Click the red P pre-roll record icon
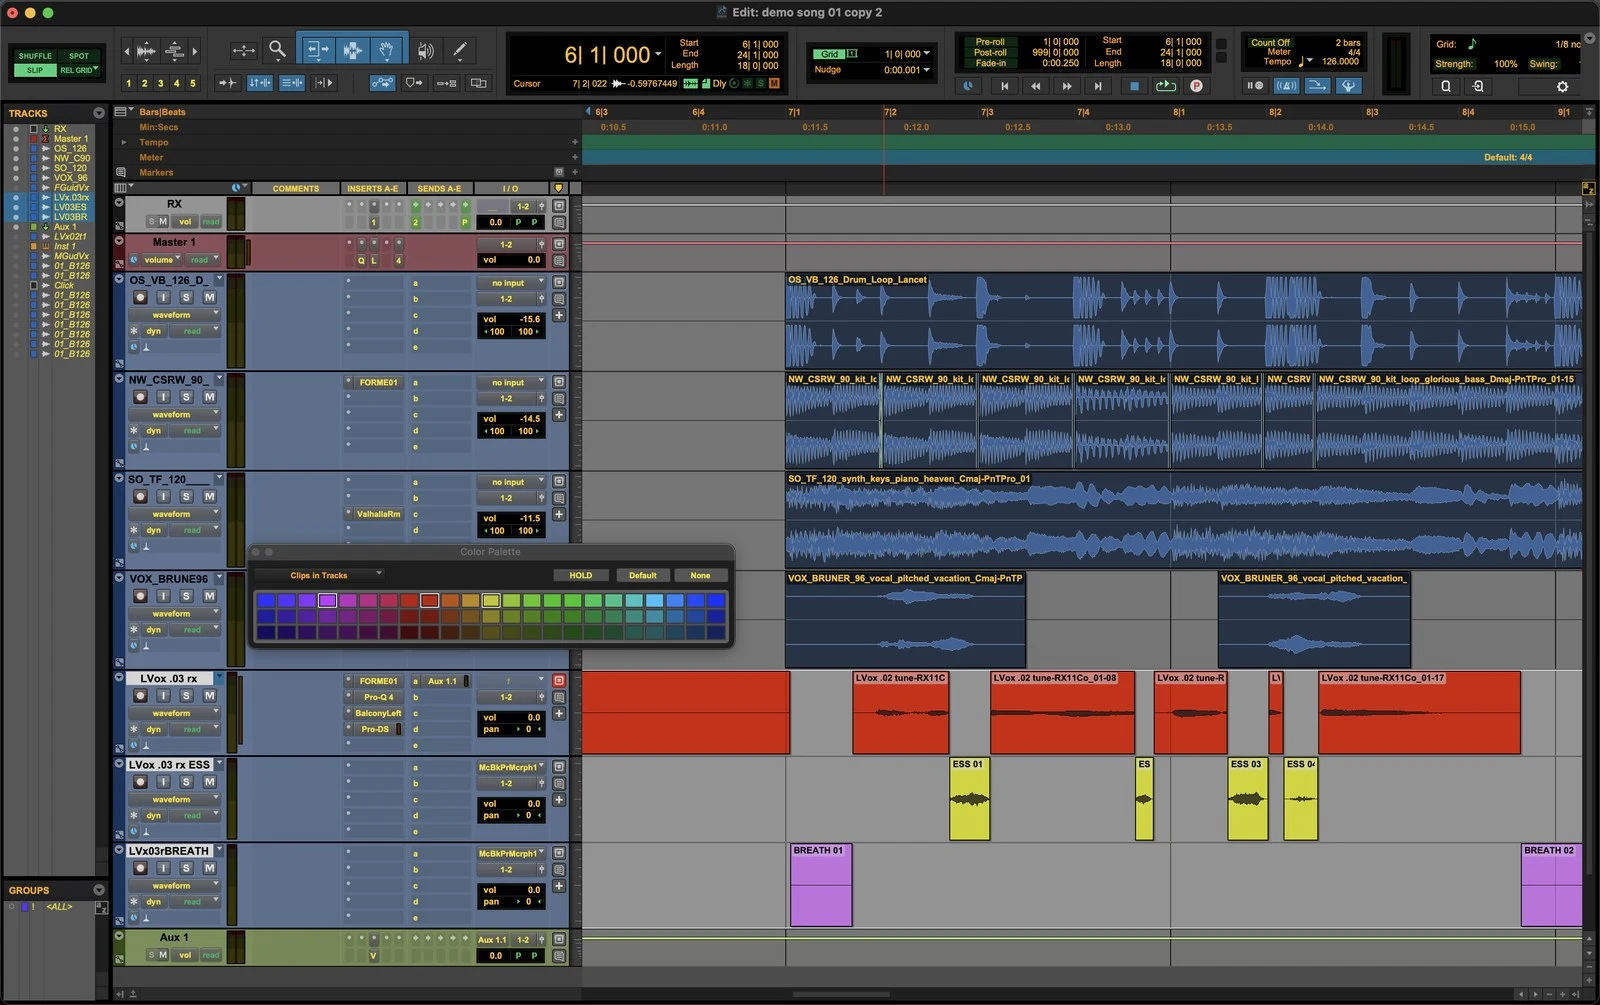Viewport: 1600px width, 1005px height. (1196, 86)
